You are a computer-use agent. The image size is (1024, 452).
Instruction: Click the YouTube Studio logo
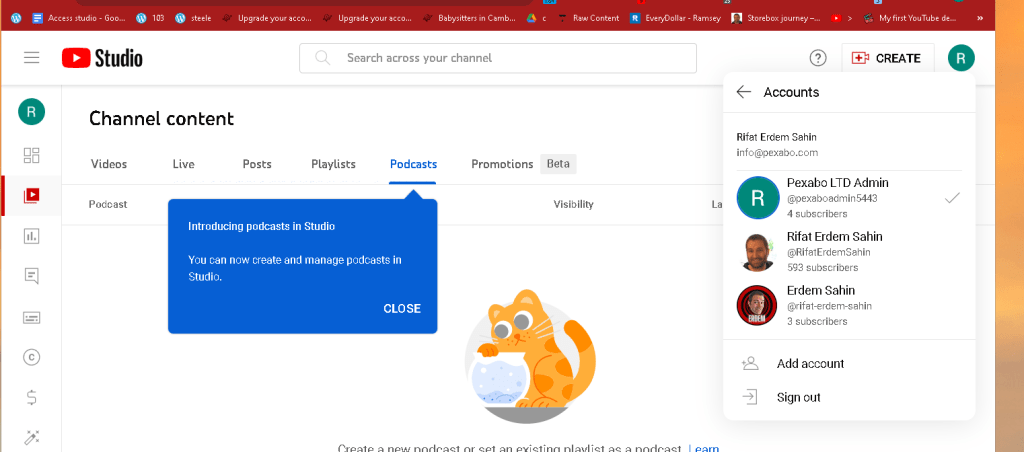pos(103,58)
